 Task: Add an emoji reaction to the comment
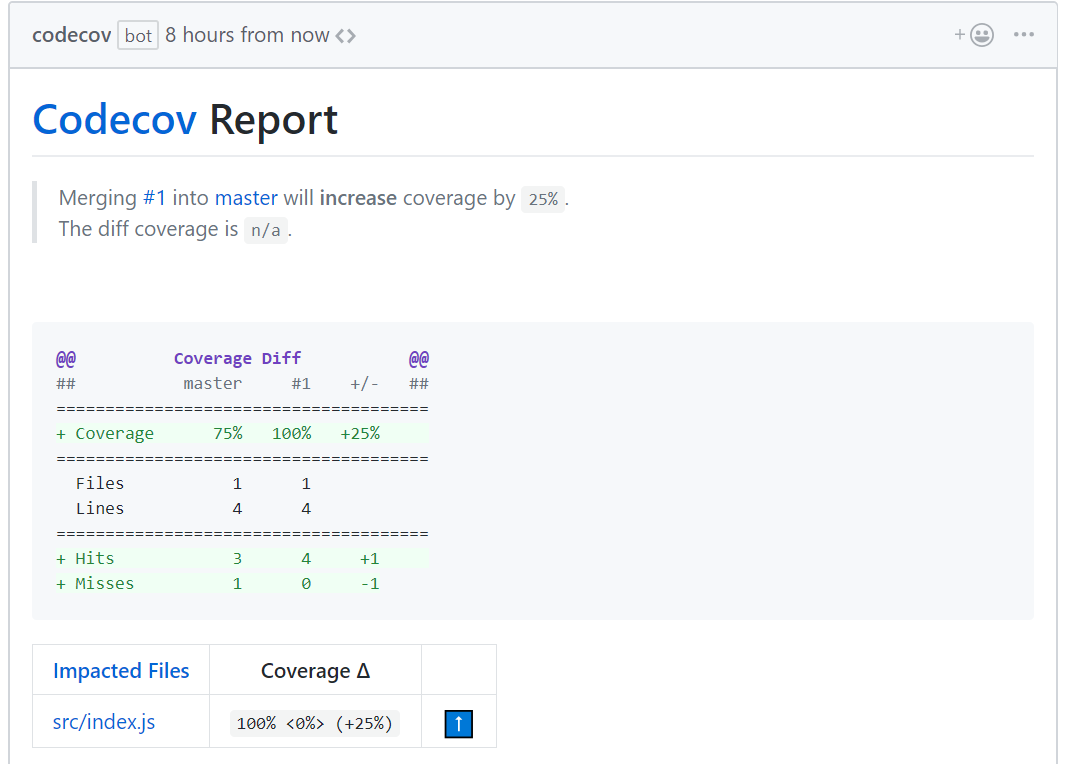point(974,35)
